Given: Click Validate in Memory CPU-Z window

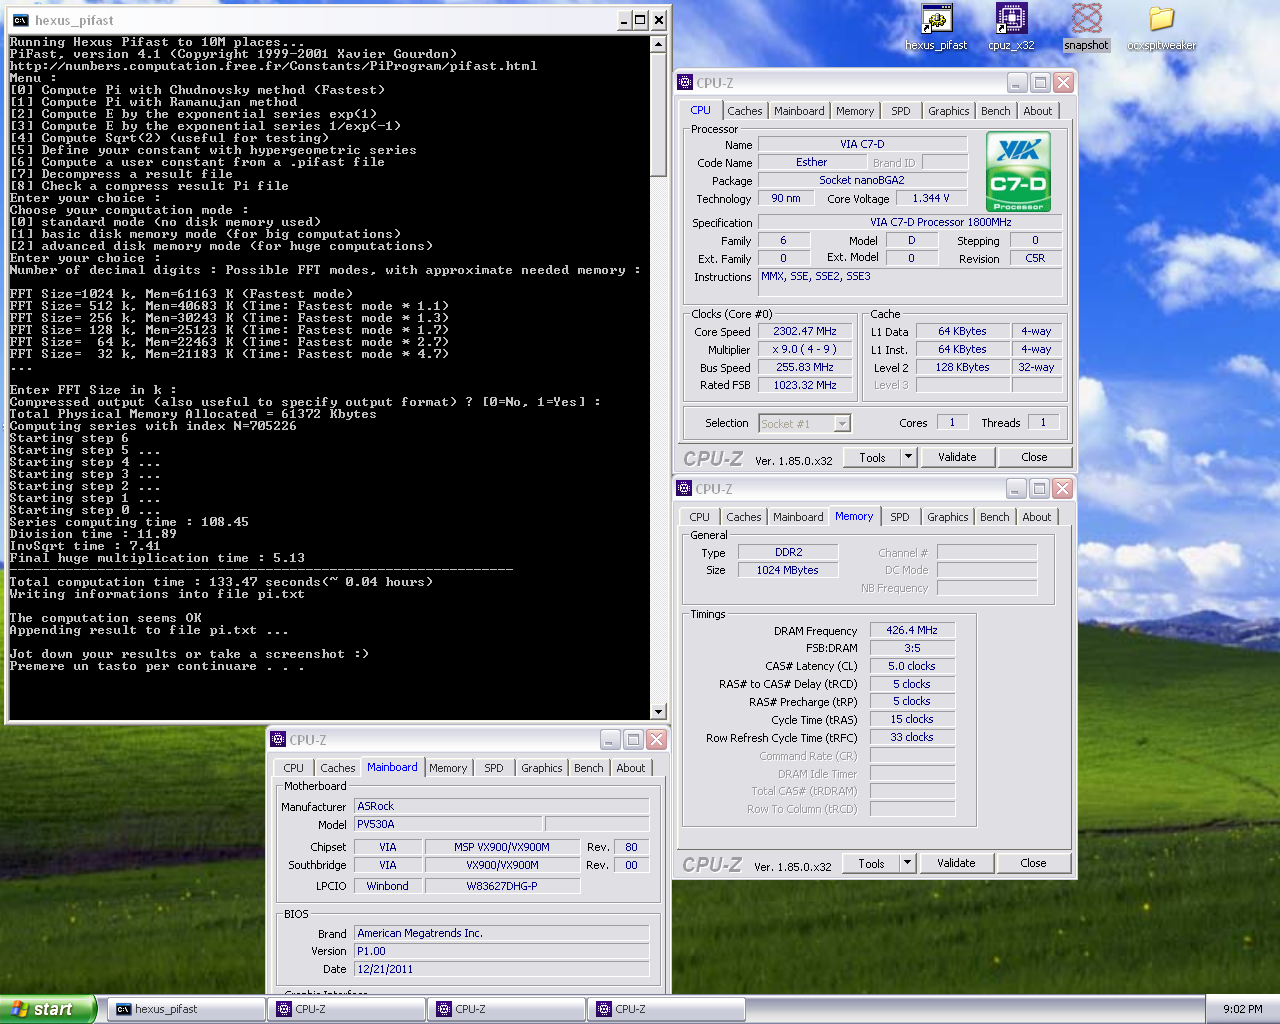Looking at the screenshot, I should (x=956, y=863).
